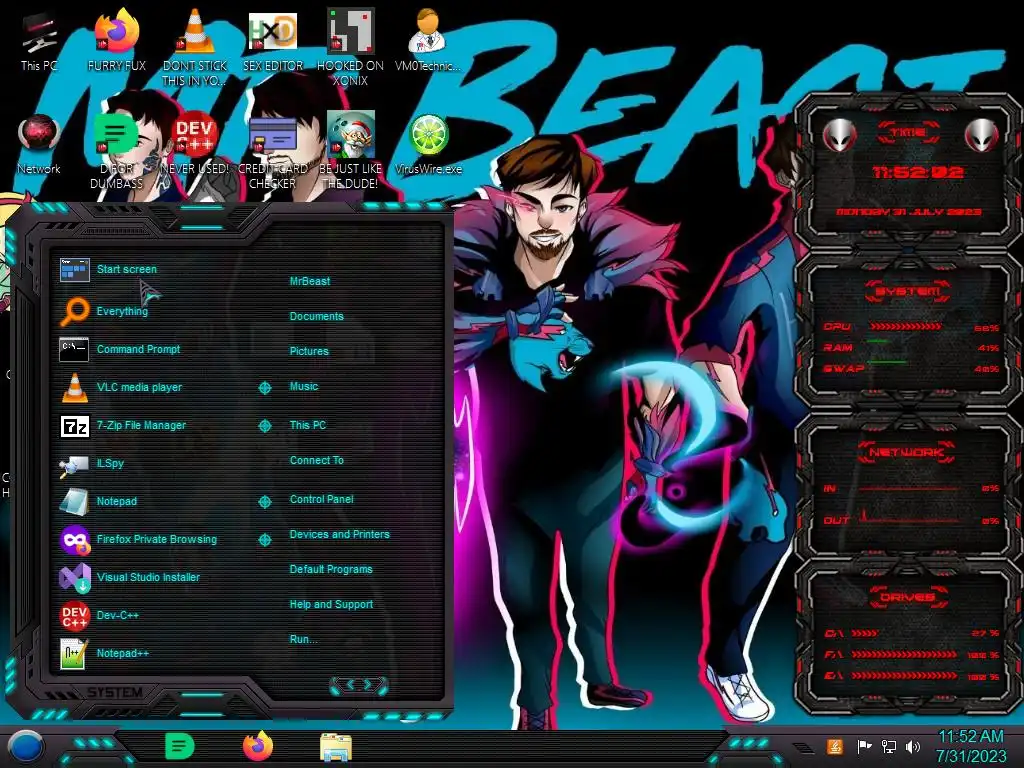
Task: Open the VM0Technic desktop icon
Action: pyautogui.click(x=428, y=40)
